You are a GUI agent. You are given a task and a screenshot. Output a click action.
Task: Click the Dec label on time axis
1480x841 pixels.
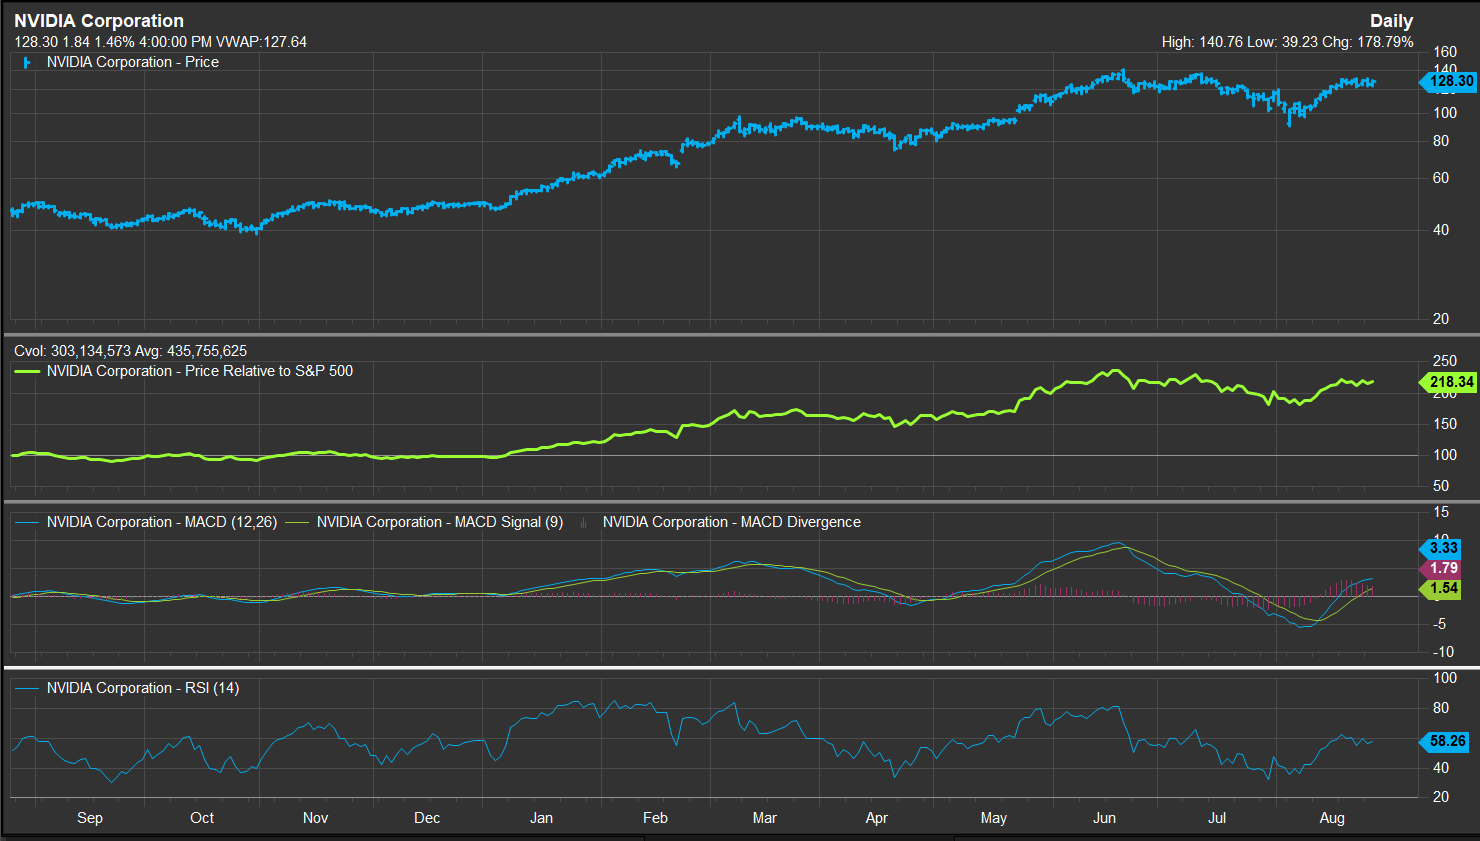(427, 818)
